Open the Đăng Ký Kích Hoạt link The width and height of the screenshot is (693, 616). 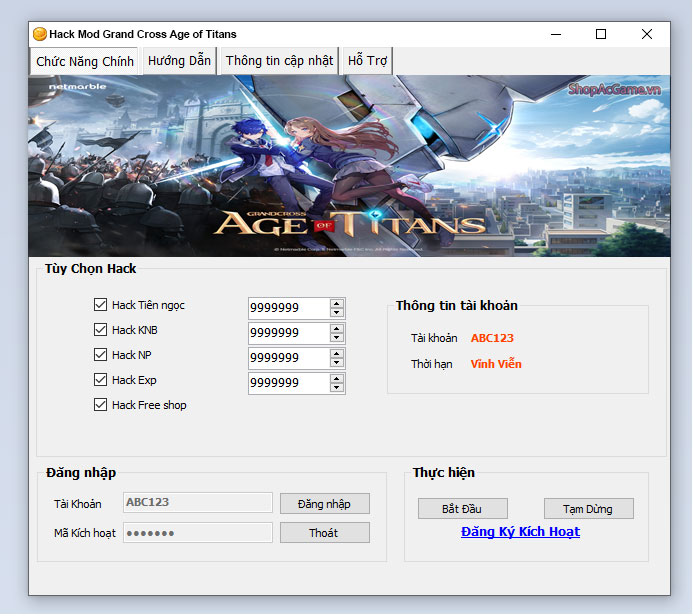tap(520, 532)
